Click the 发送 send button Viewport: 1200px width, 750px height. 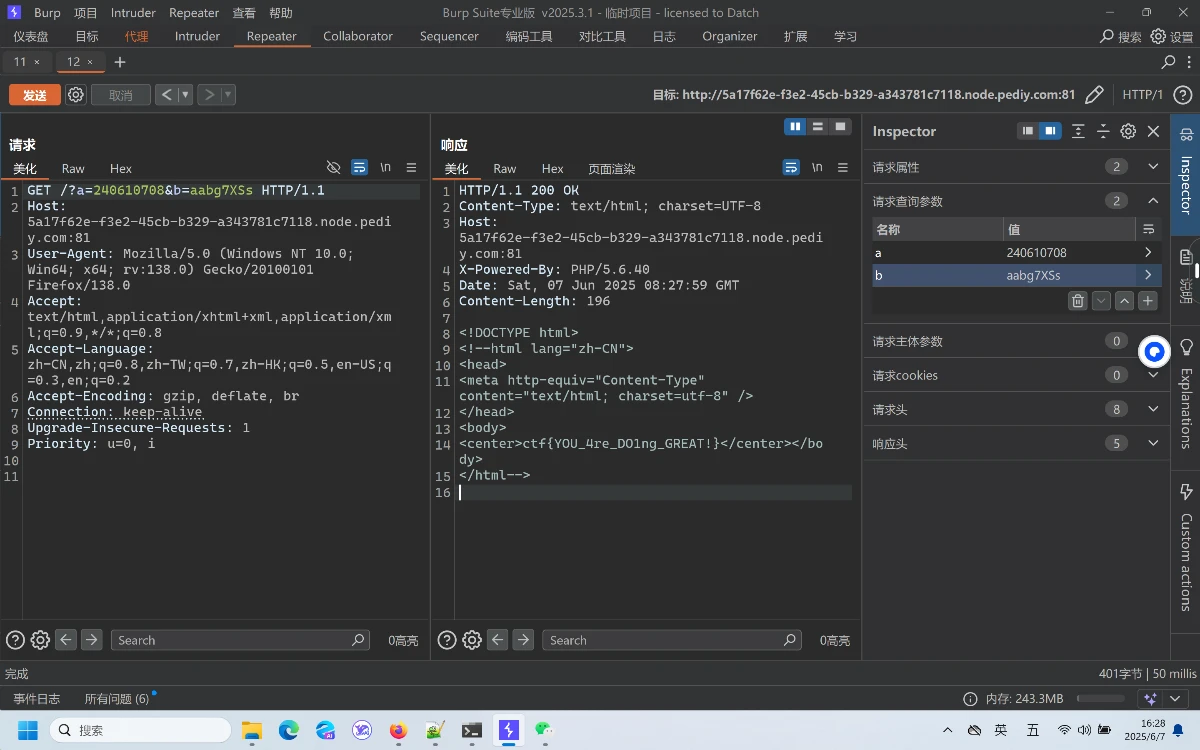pos(35,95)
